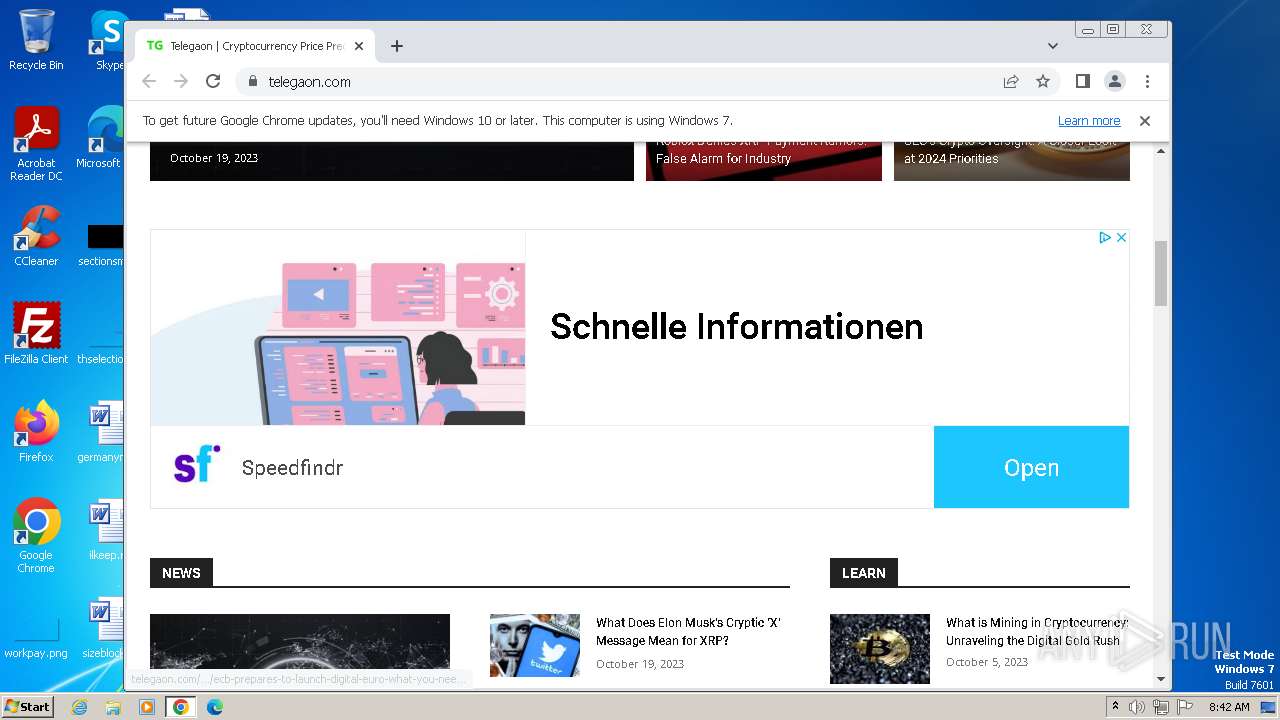Open Chrome three-dot menu
Viewport: 1280px width, 720px height.
1147,81
